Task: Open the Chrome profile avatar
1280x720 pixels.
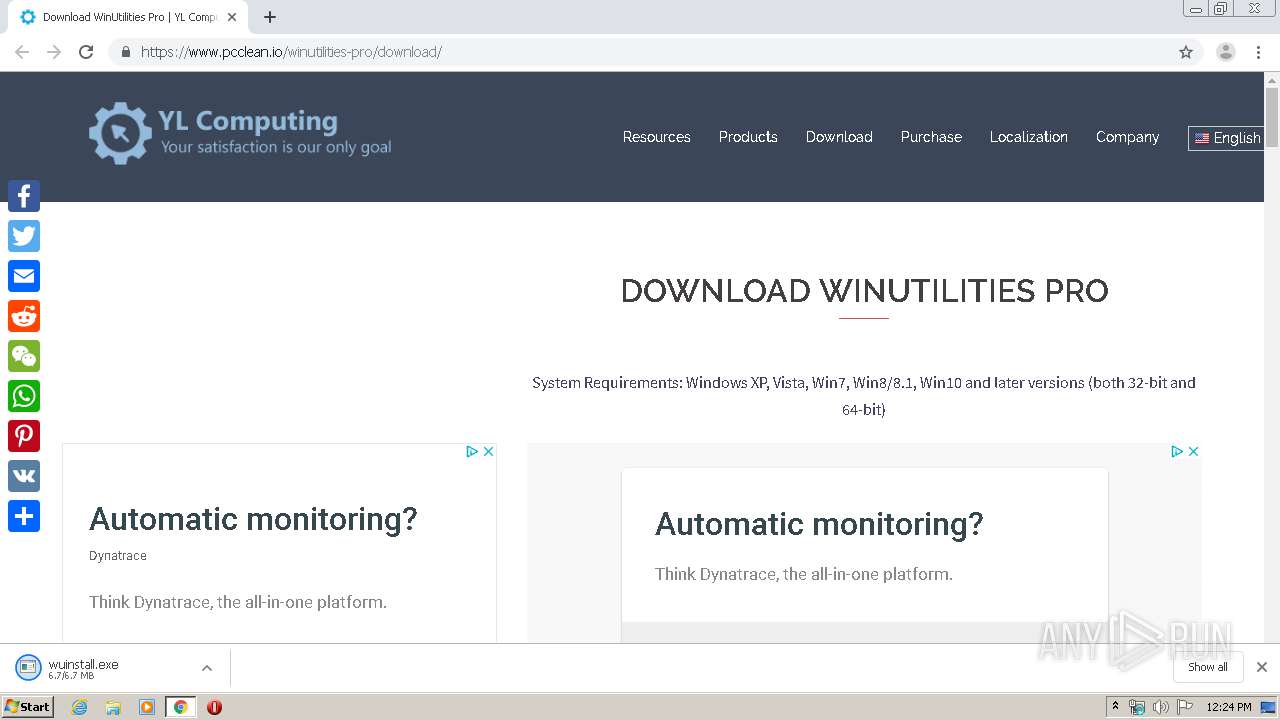Action: 1226,52
